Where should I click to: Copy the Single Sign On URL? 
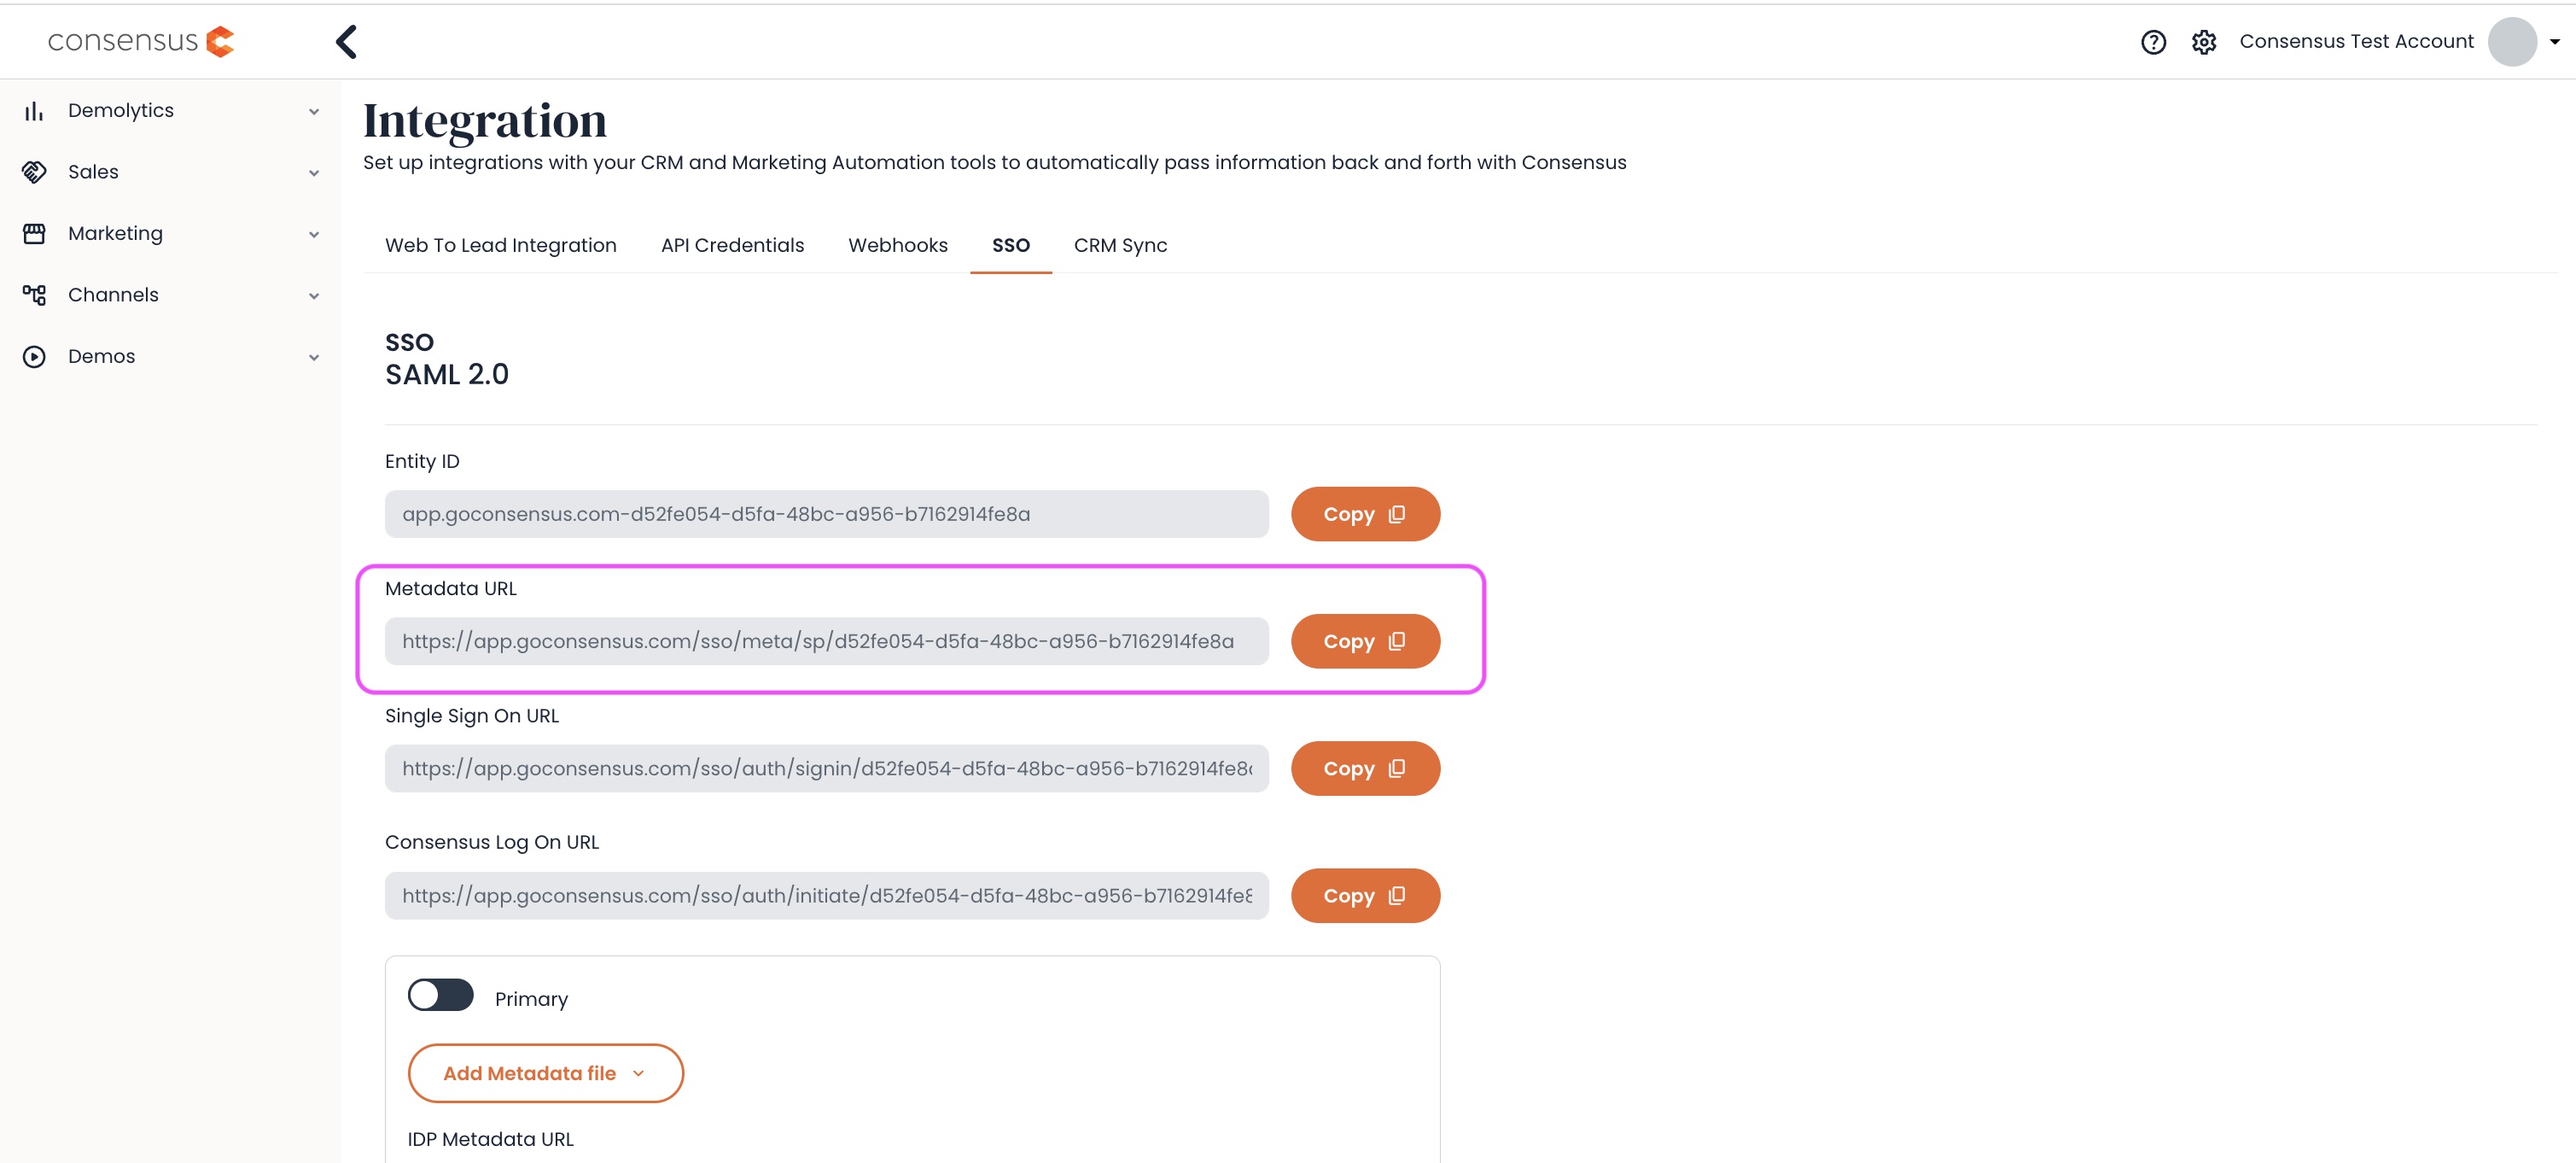tap(1365, 768)
